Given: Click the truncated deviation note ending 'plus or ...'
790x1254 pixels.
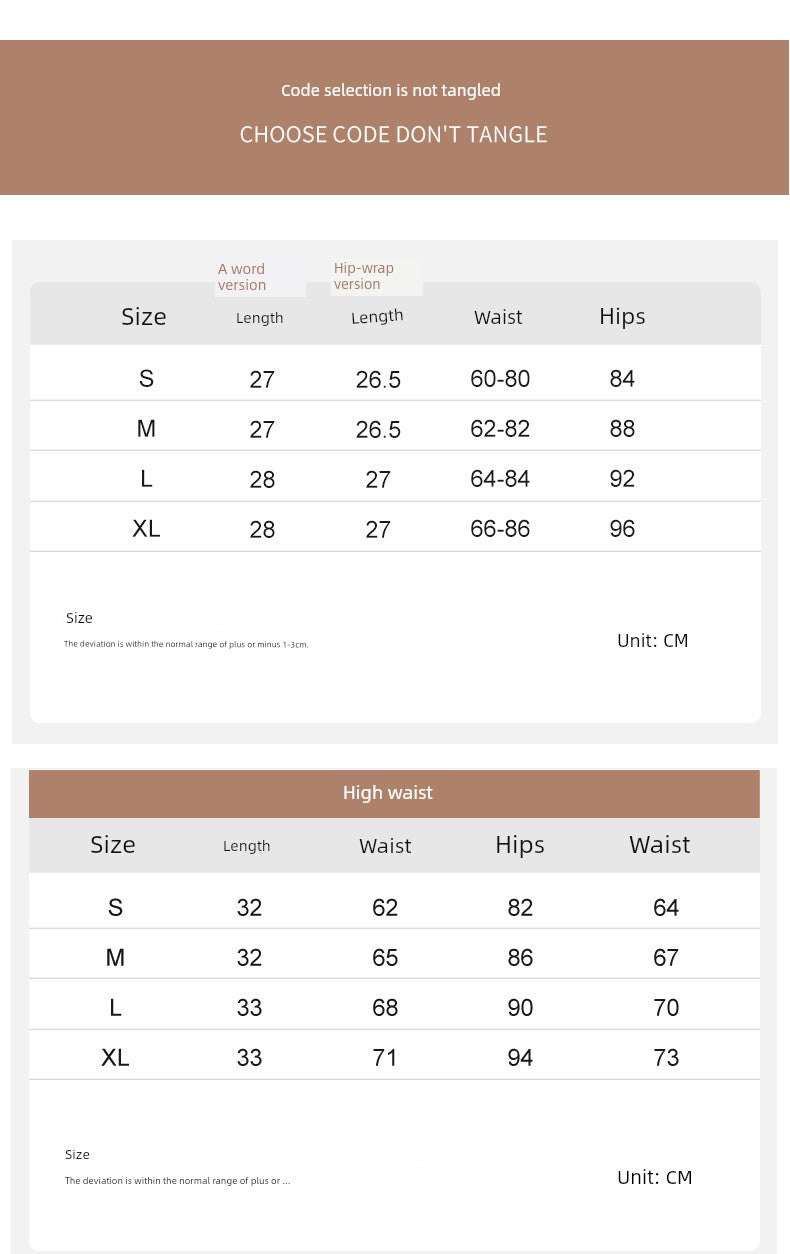Looking at the screenshot, I should pyautogui.click(x=178, y=1181).
